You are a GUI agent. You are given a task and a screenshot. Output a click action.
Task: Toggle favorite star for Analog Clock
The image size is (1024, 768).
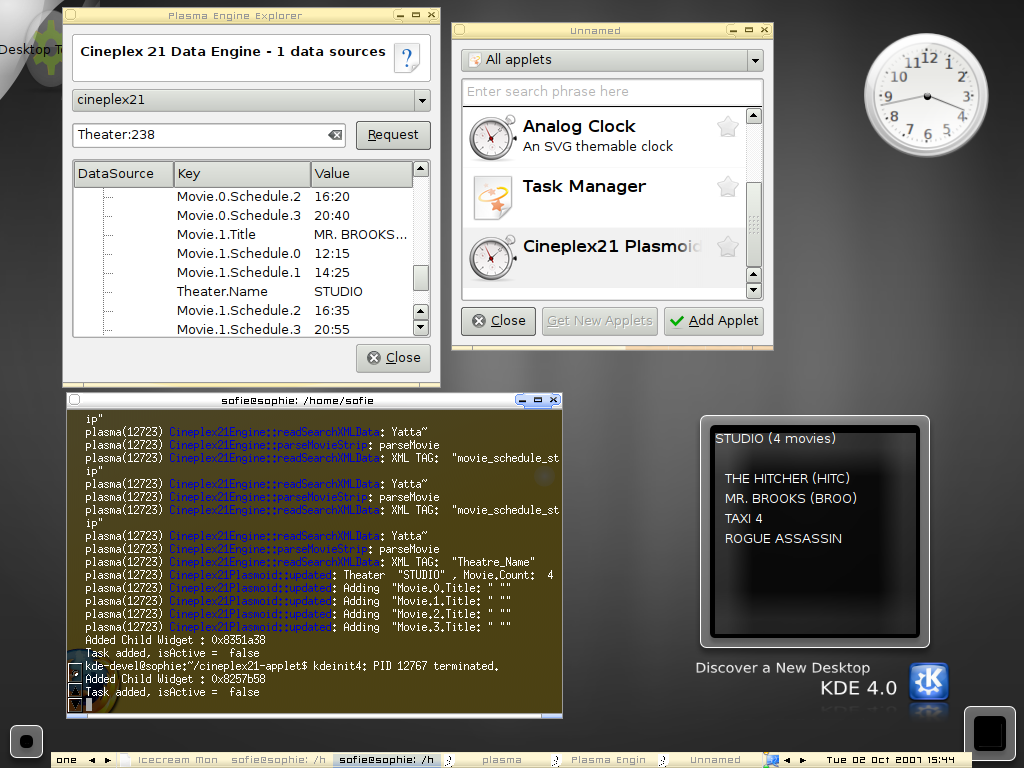pyautogui.click(x=728, y=127)
